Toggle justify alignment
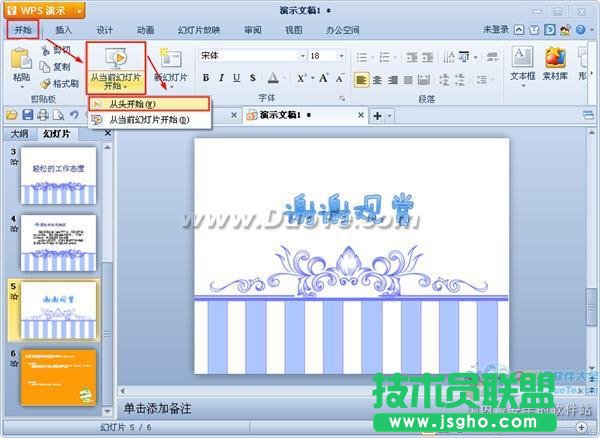Image resolution: width=600 pixels, height=438 pixels. coord(408,80)
